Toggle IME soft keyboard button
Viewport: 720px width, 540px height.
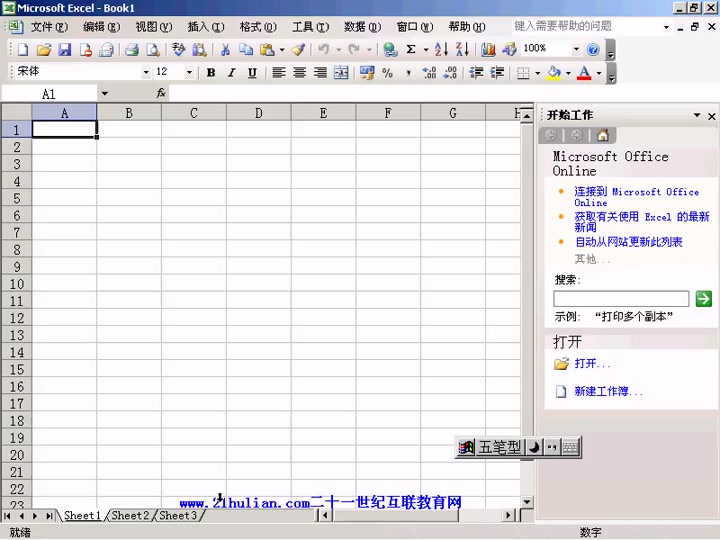coord(570,447)
